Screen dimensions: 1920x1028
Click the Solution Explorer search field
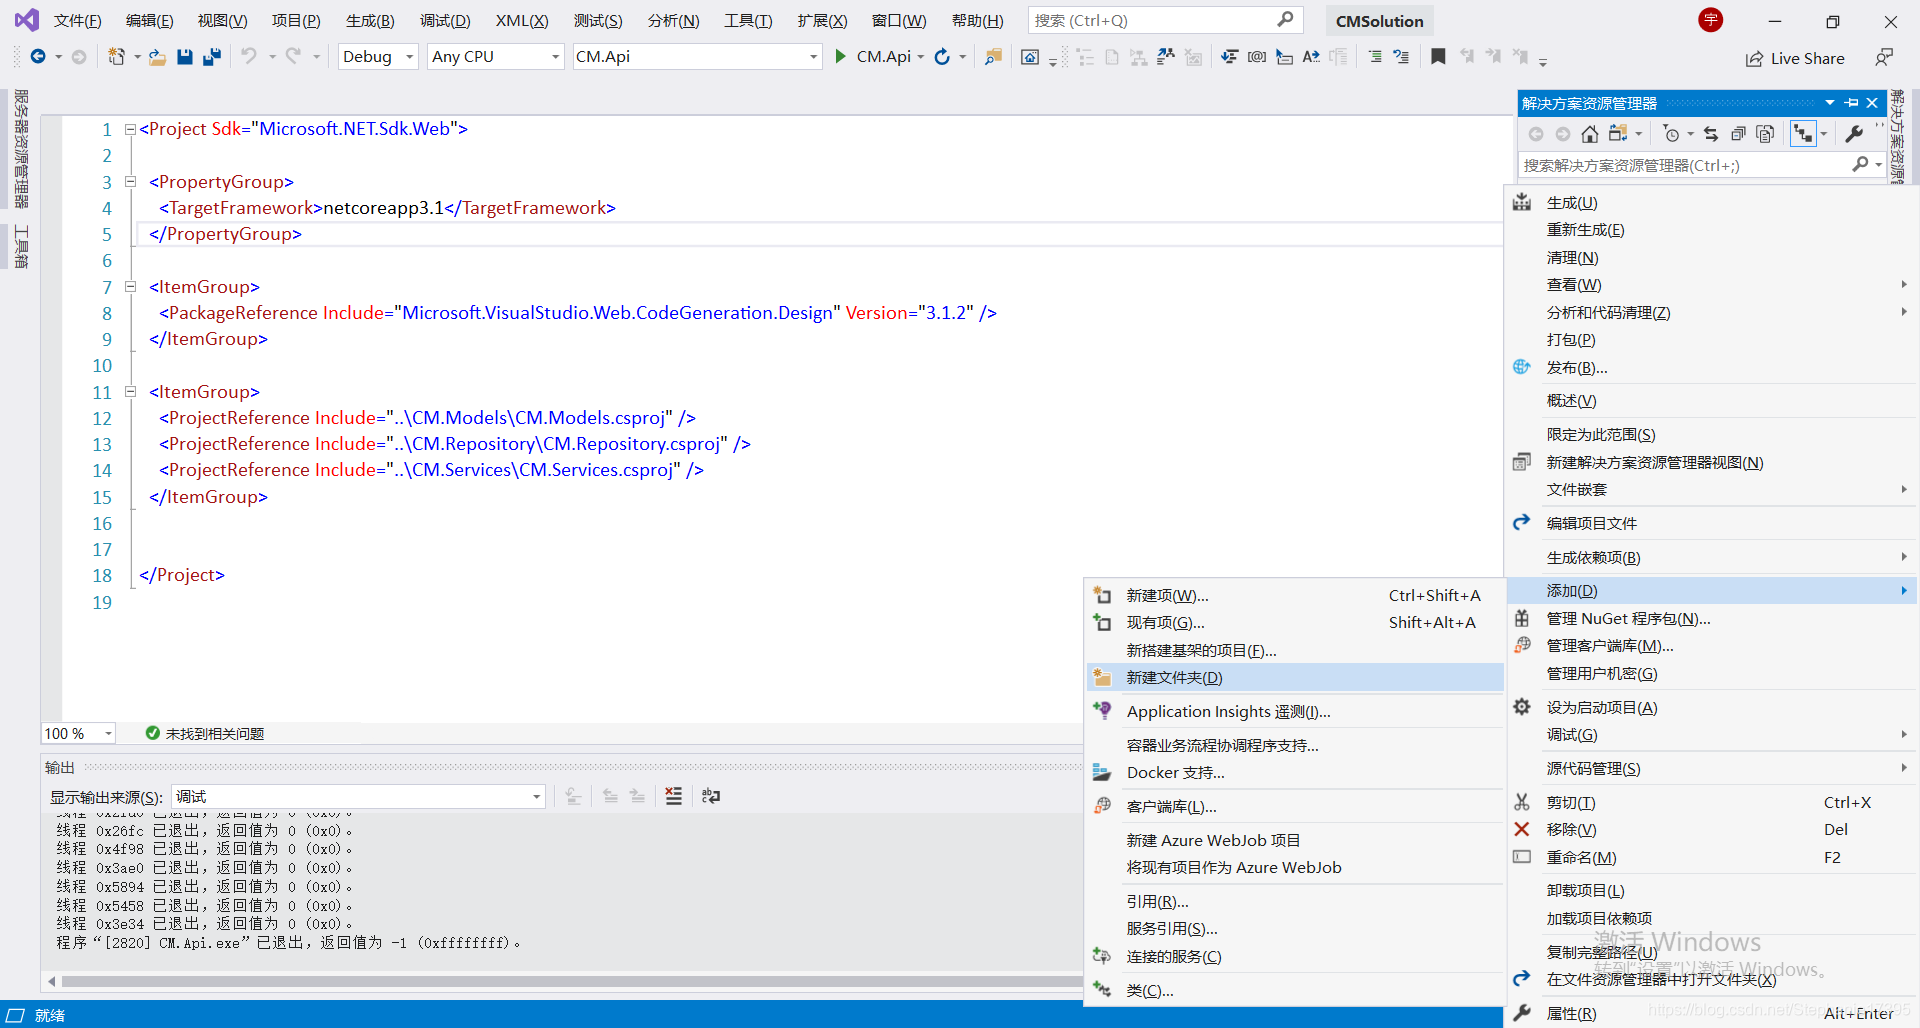[1700, 165]
